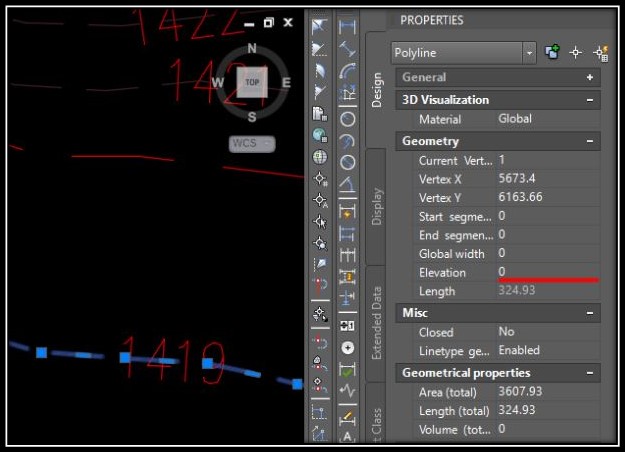Select the Jogged Linear tool
625x452 pixels.
click(347, 391)
